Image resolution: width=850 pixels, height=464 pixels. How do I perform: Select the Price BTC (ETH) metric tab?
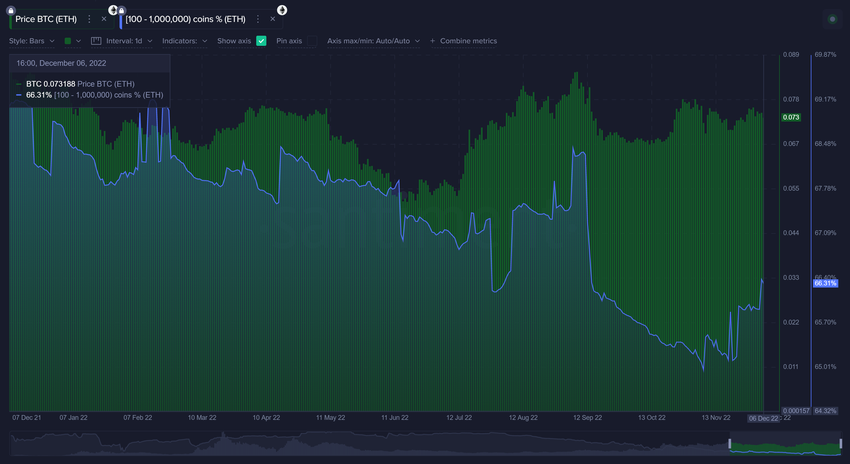click(x=45, y=19)
